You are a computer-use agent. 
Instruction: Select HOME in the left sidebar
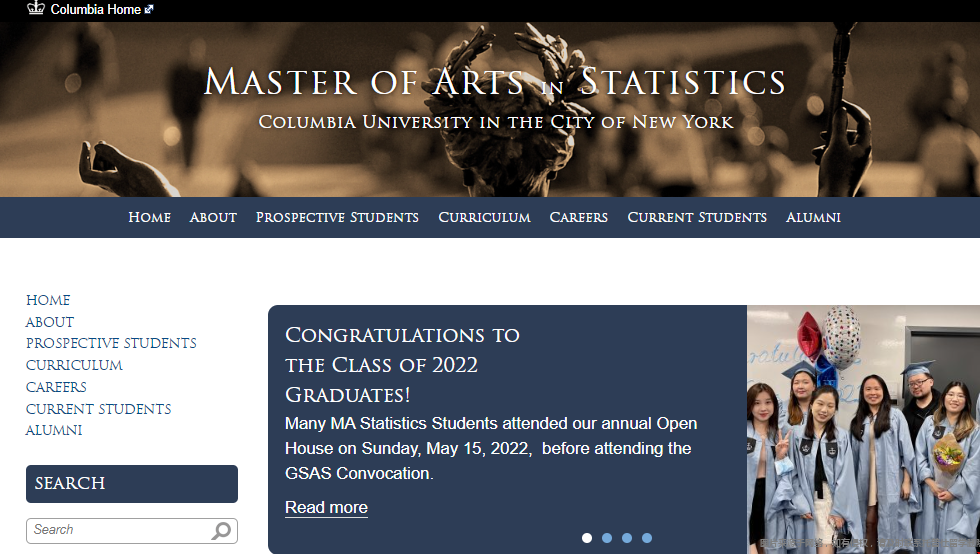(48, 300)
